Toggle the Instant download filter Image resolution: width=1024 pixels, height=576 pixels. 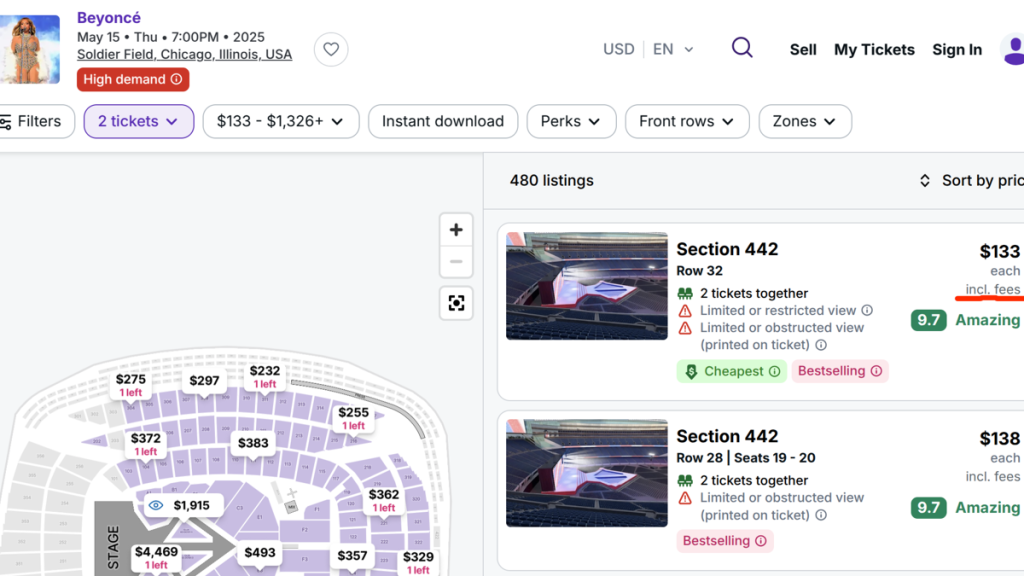442,121
